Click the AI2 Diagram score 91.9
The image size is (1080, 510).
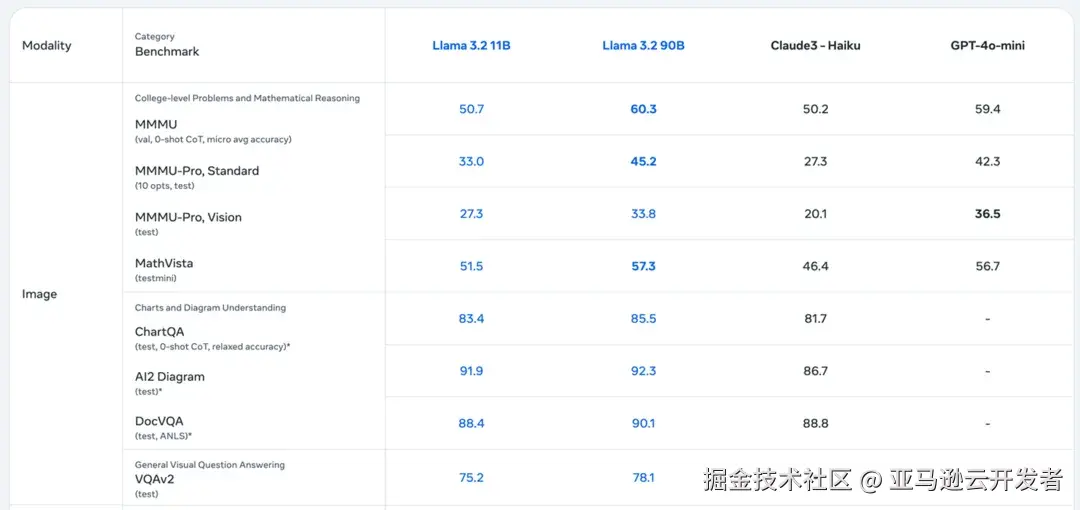471,371
